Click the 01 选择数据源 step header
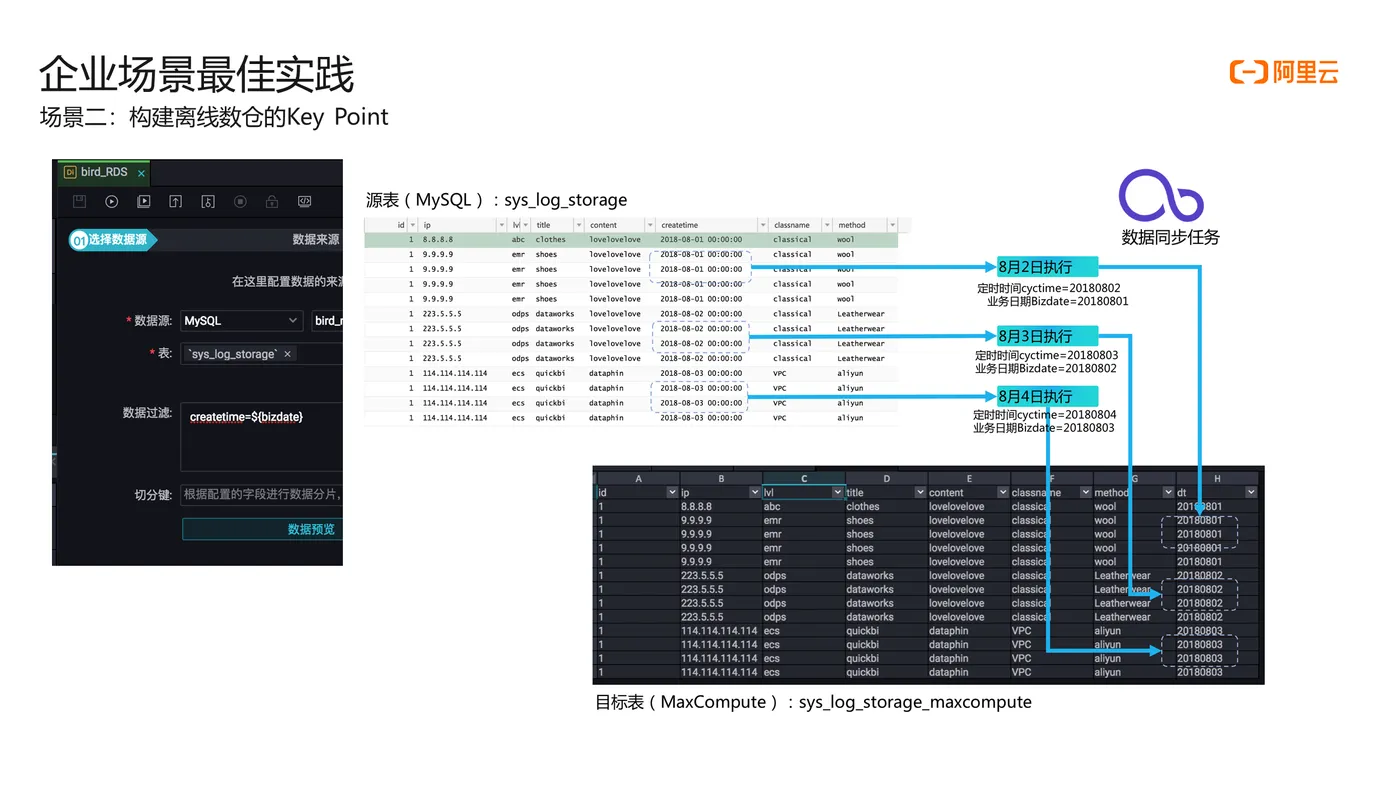This screenshot has width=1400, height=788. click(112, 240)
